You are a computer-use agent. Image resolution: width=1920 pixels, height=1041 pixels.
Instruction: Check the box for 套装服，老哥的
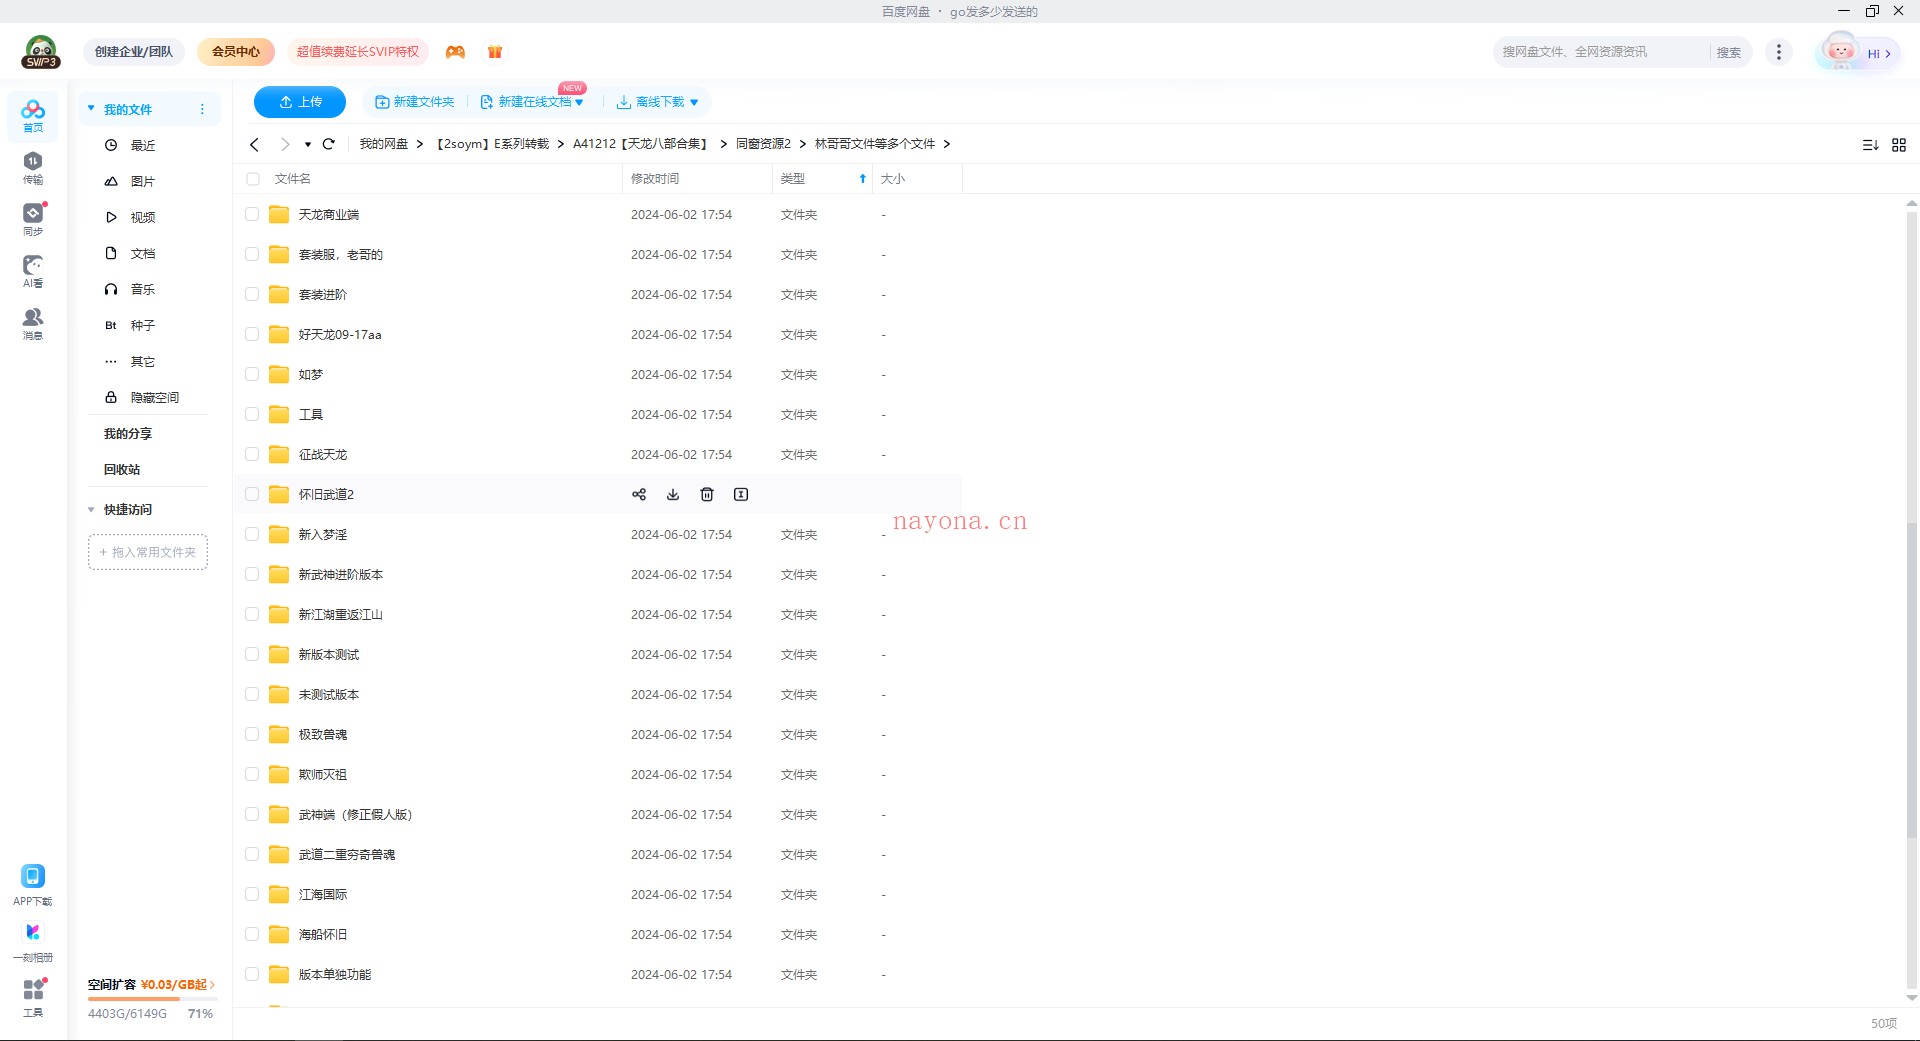tap(252, 254)
